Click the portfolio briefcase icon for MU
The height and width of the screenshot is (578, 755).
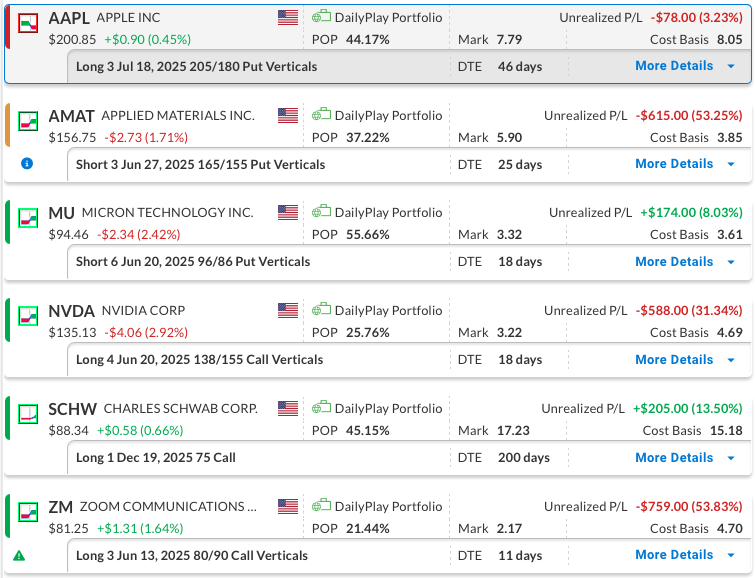321,211
